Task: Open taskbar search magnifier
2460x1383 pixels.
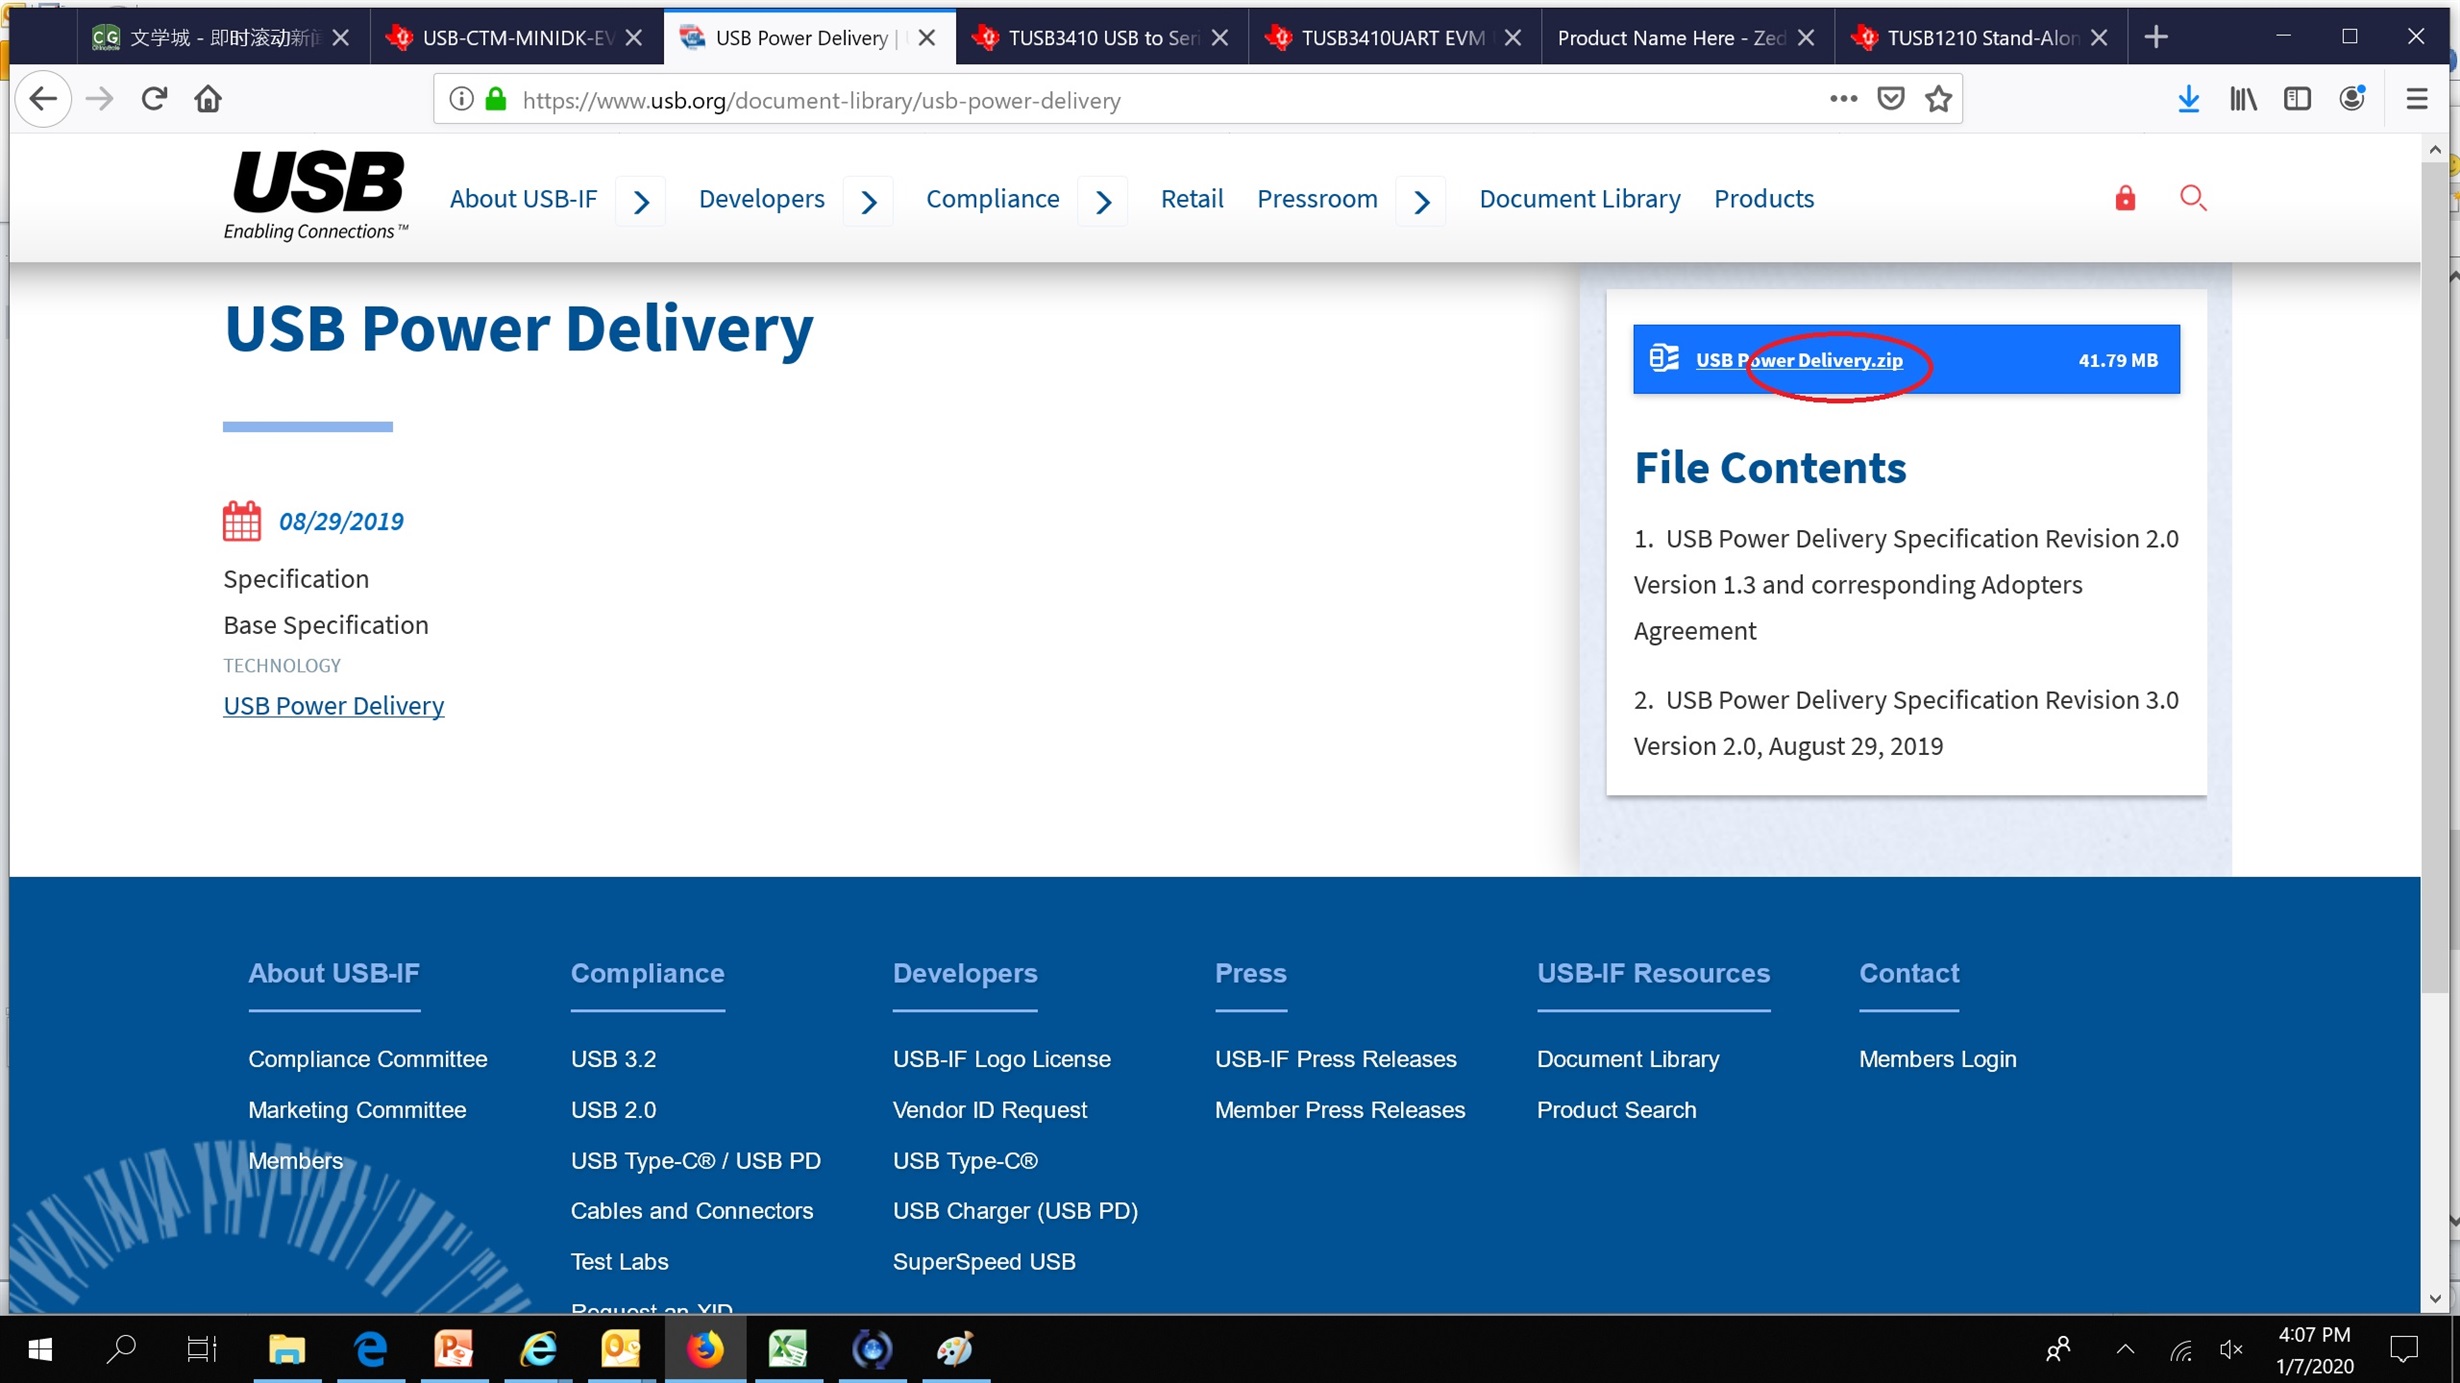Action: pyautogui.click(x=121, y=1350)
